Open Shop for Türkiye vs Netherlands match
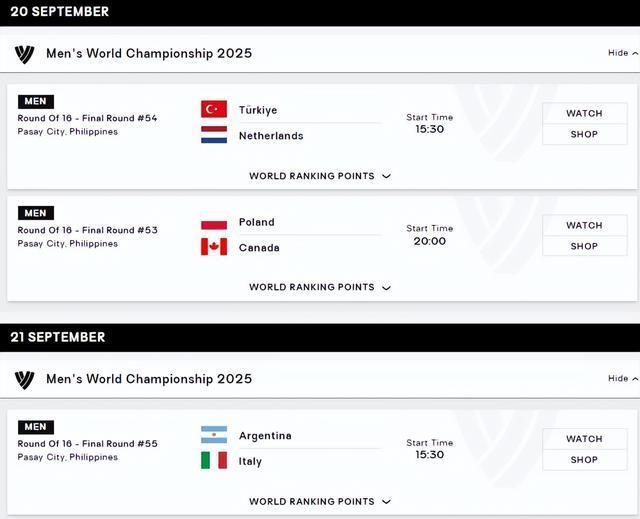 coord(584,134)
